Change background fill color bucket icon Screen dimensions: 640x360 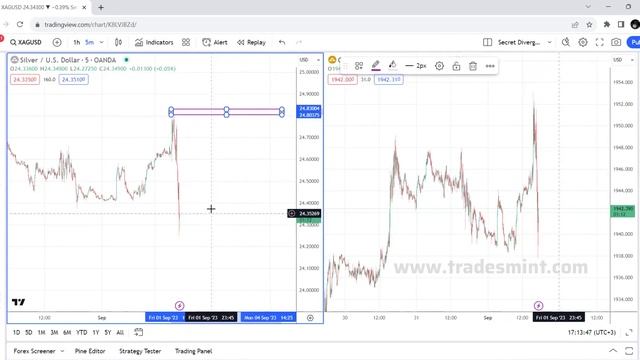pyautogui.click(x=392, y=66)
